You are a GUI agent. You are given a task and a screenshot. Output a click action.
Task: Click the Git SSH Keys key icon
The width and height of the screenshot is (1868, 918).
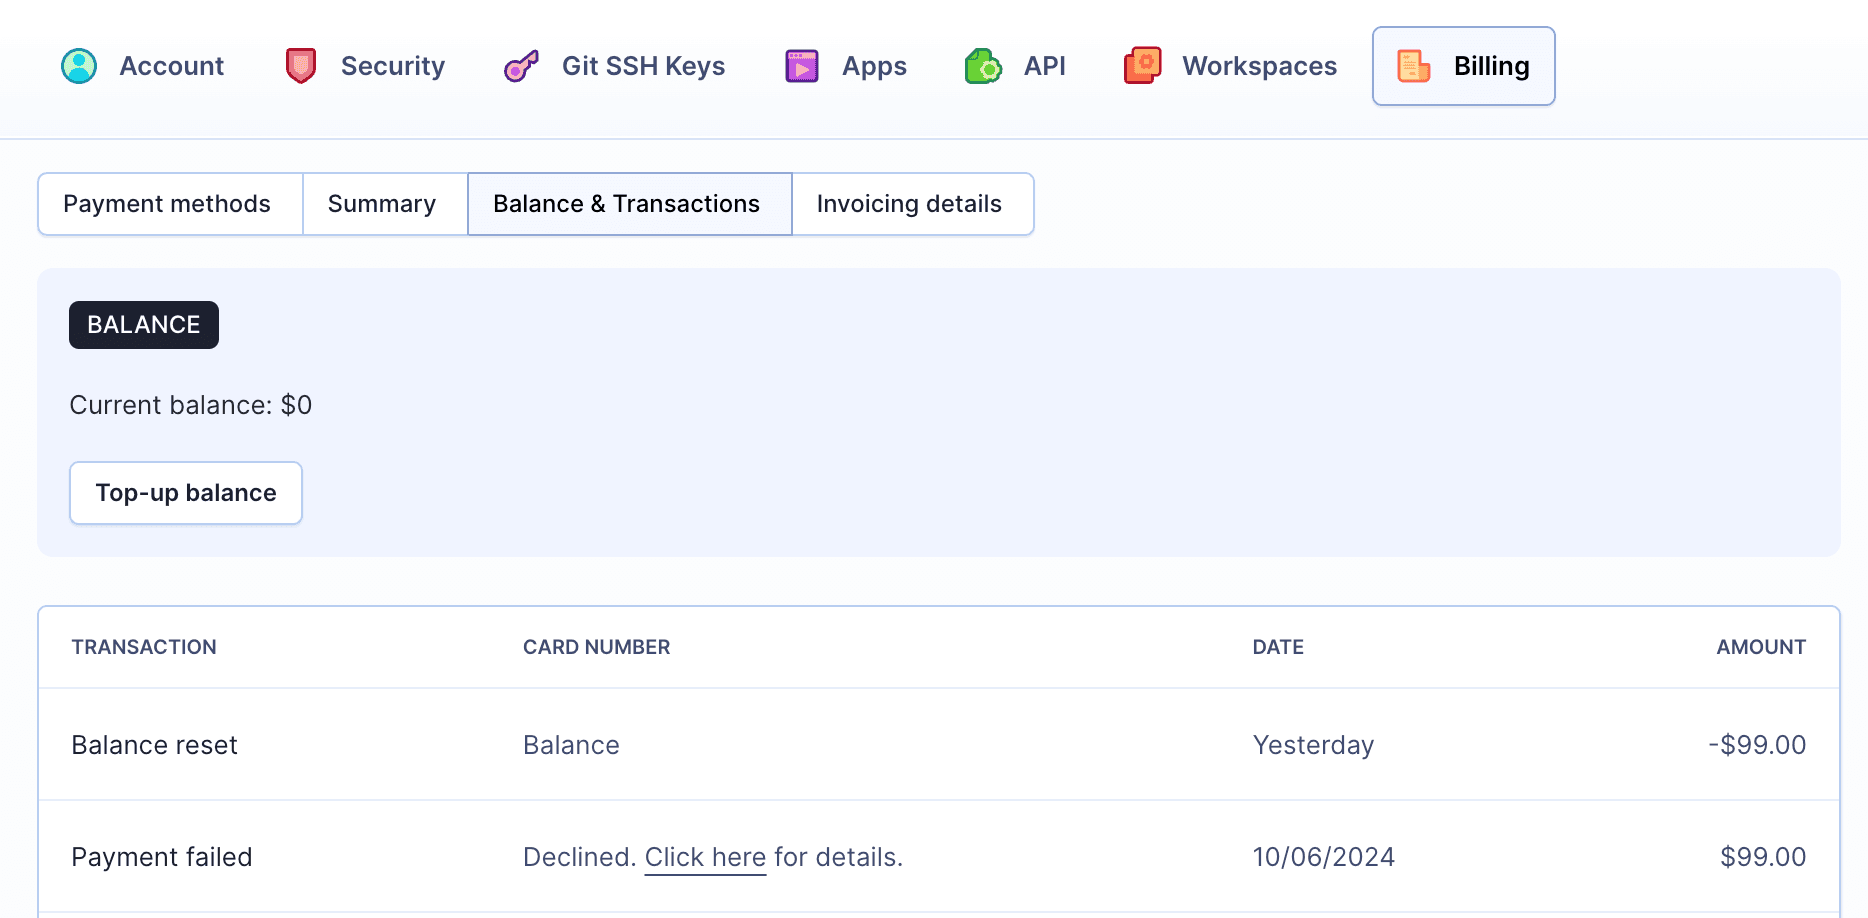point(521,66)
